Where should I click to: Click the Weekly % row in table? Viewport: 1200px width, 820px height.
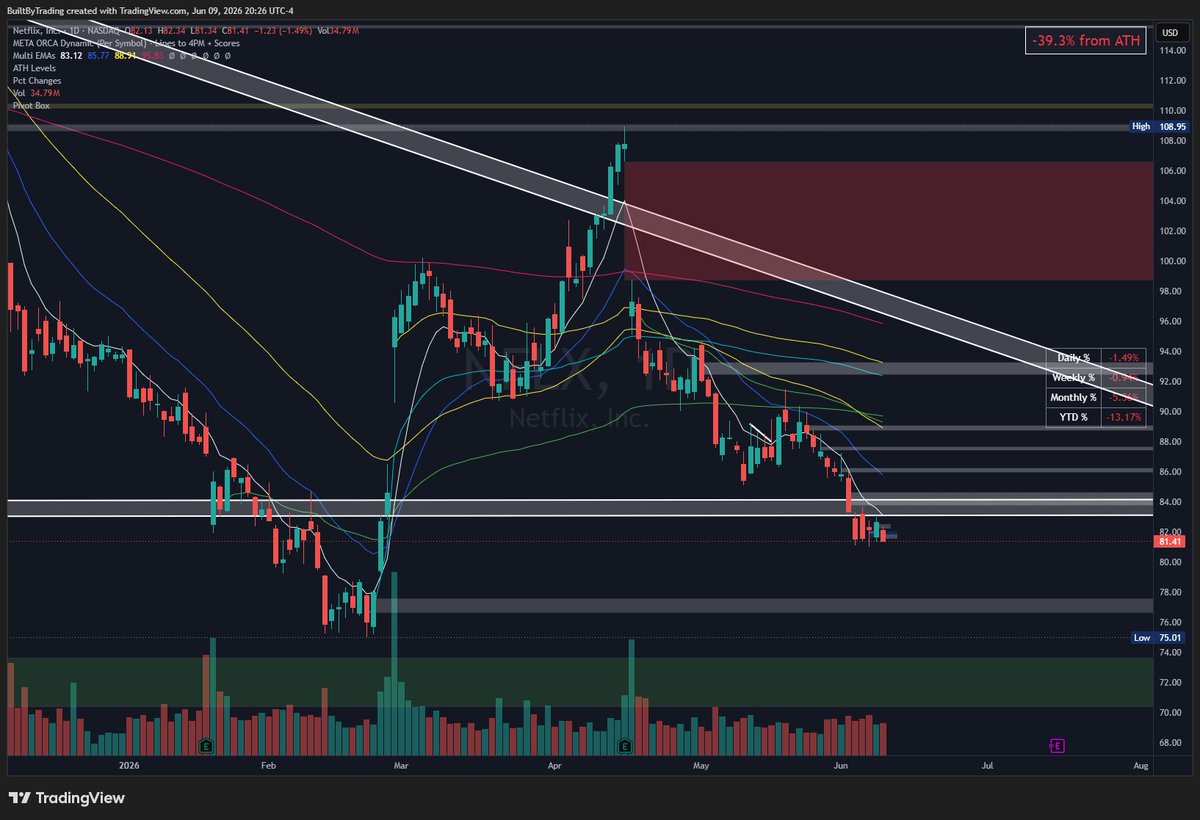tap(1096, 377)
